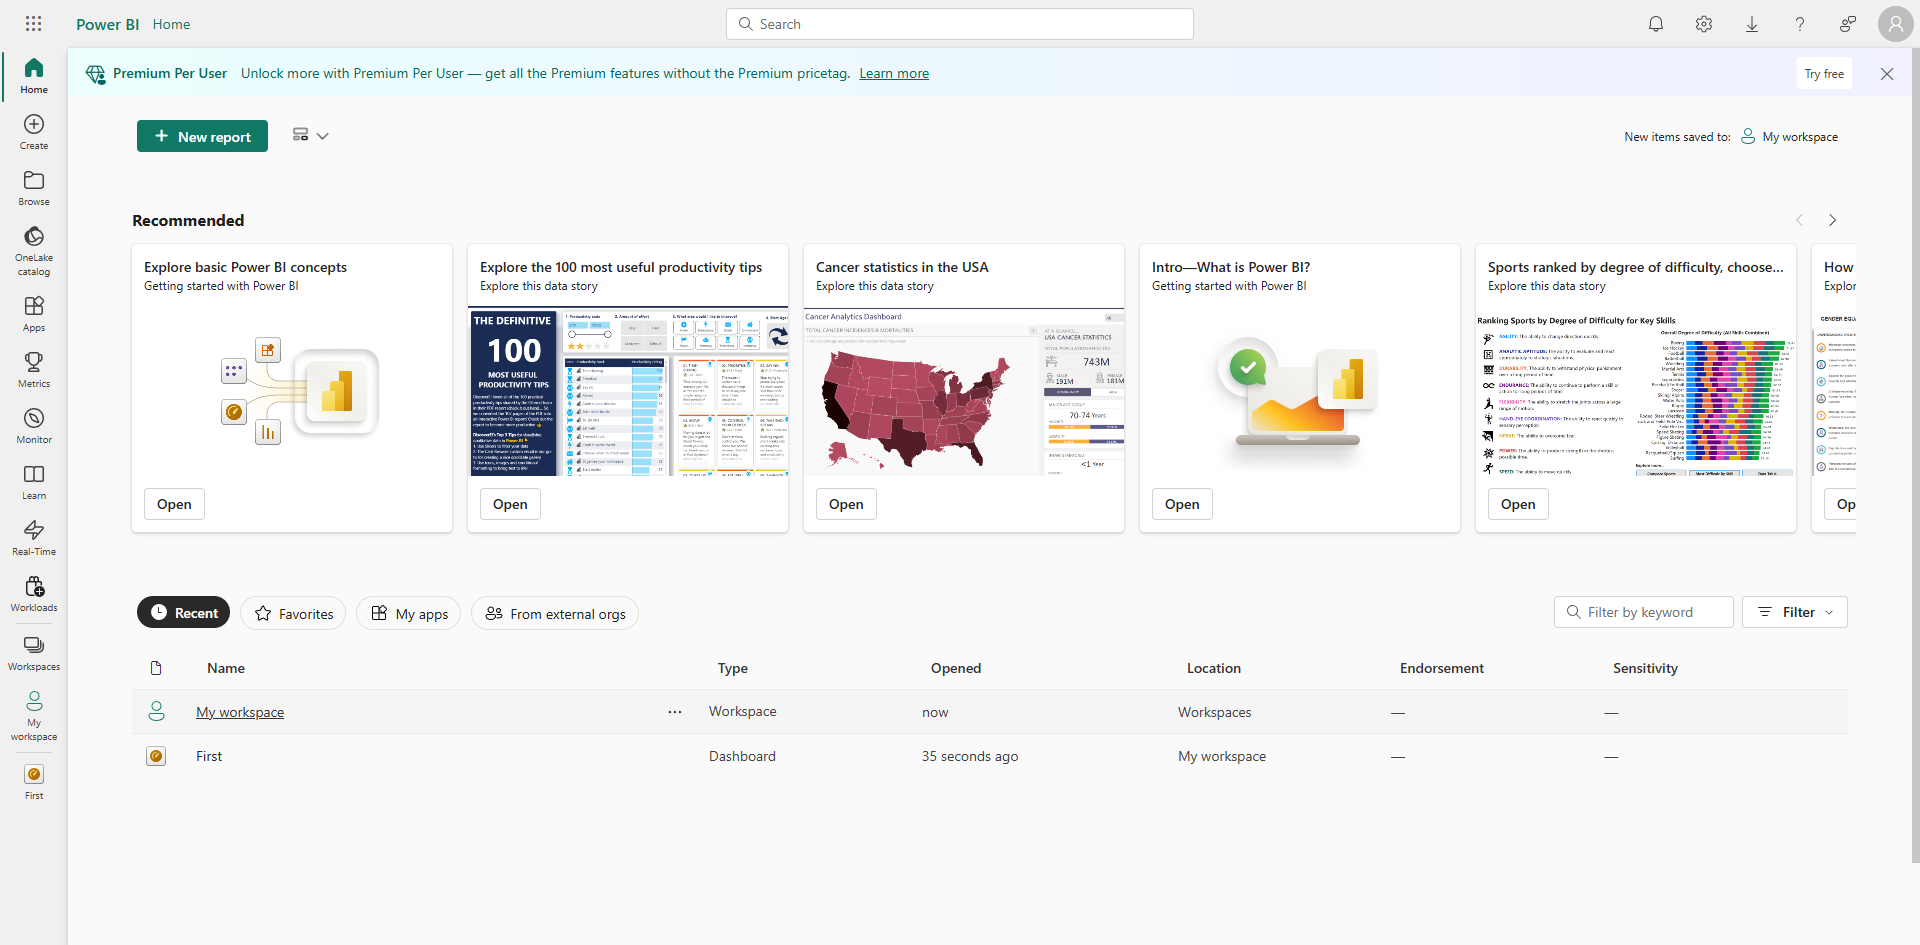Click the document icon column header
The height and width of the screenshot is (945, 1920).
[156, 668]
